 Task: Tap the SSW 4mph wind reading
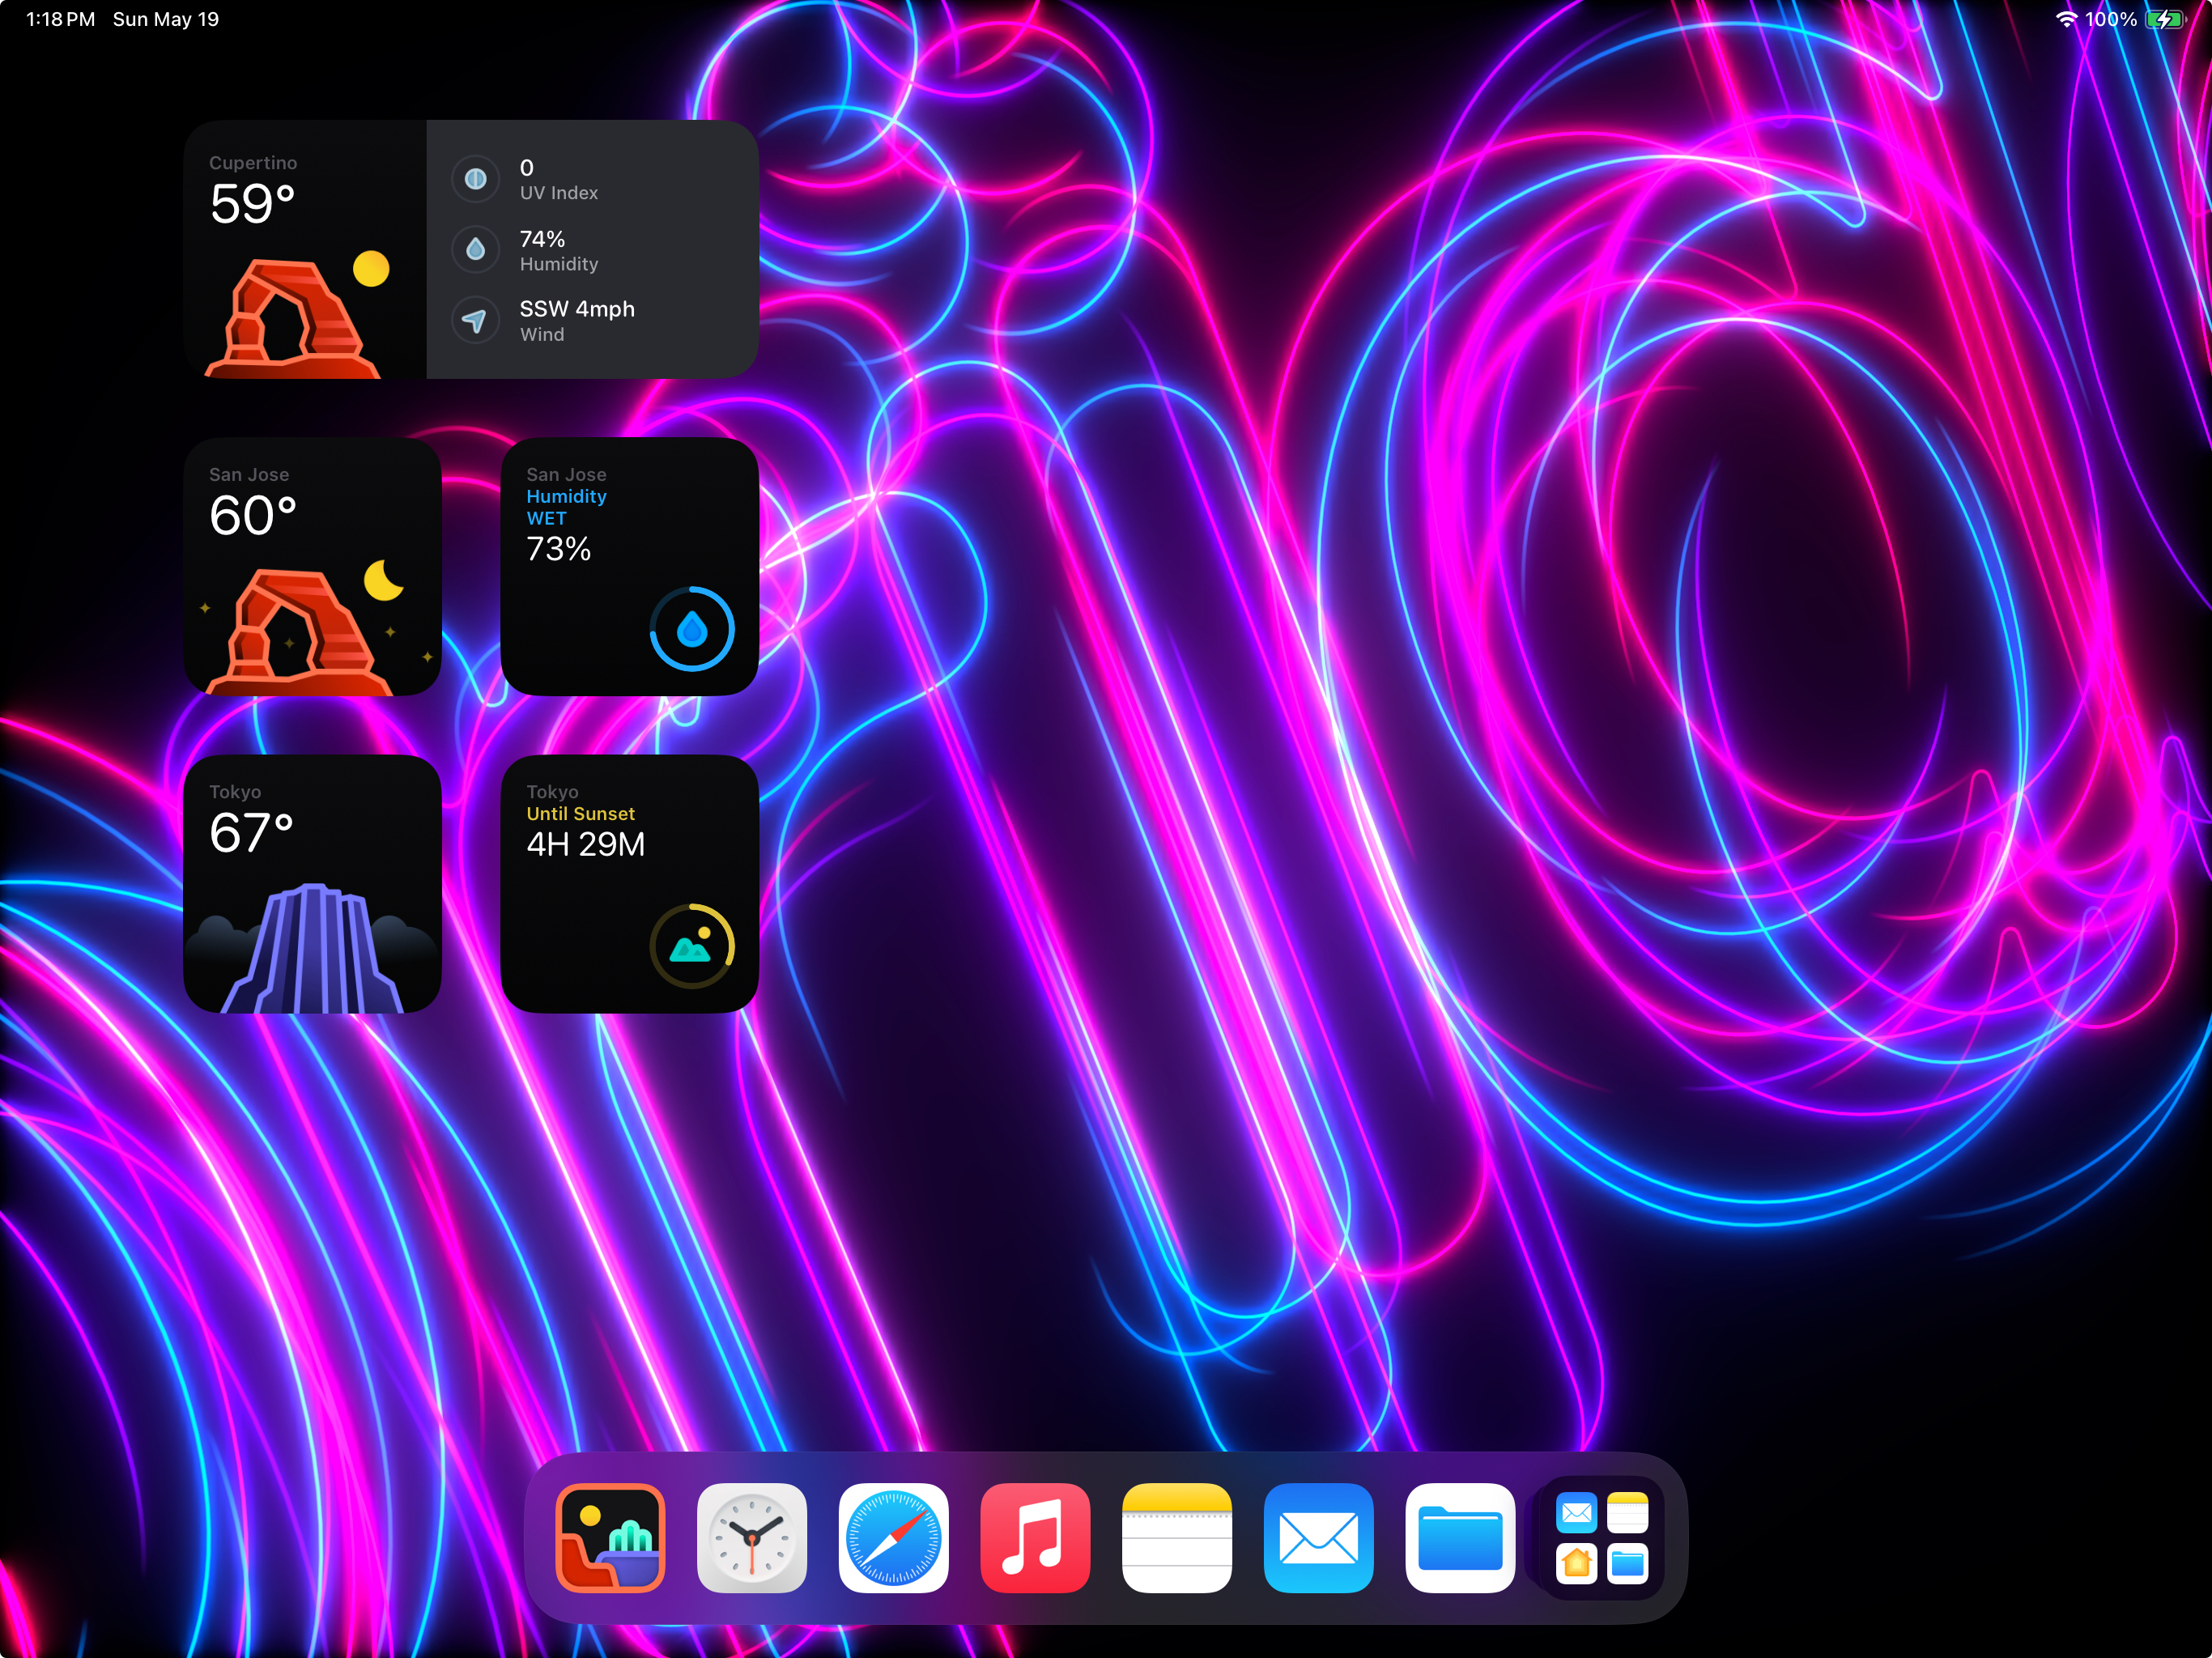click(x=577, y=309)
